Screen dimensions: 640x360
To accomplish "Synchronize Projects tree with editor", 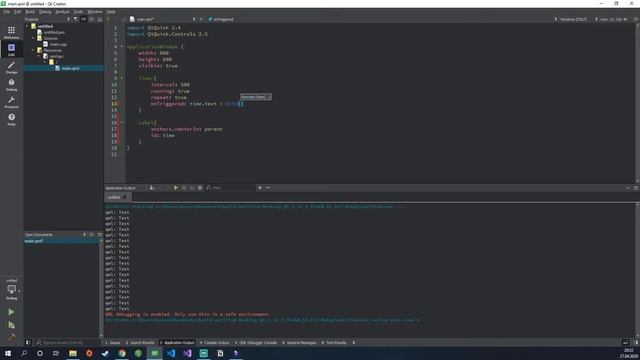I will (x=84, y=19).
